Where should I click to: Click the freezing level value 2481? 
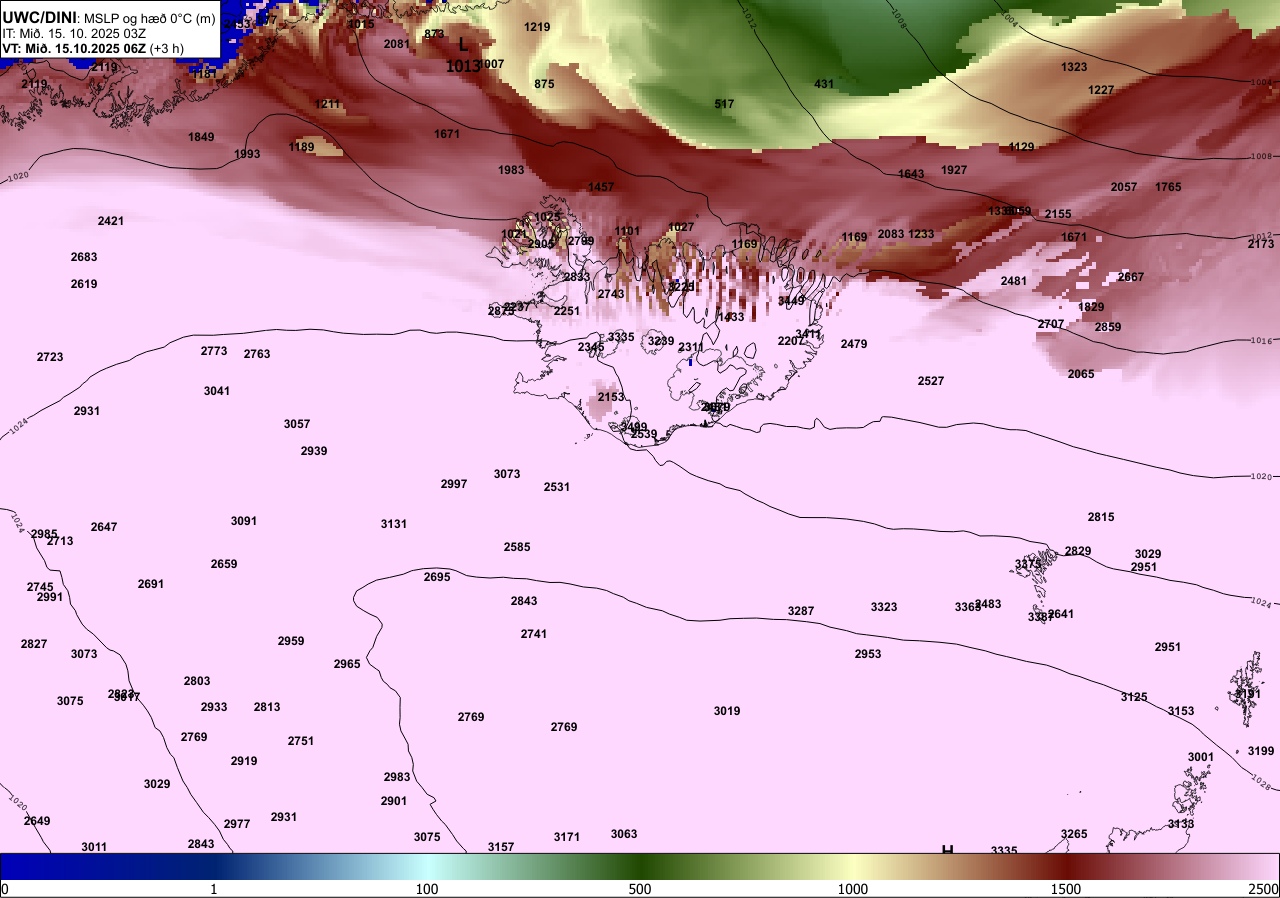click(1014, 281)
